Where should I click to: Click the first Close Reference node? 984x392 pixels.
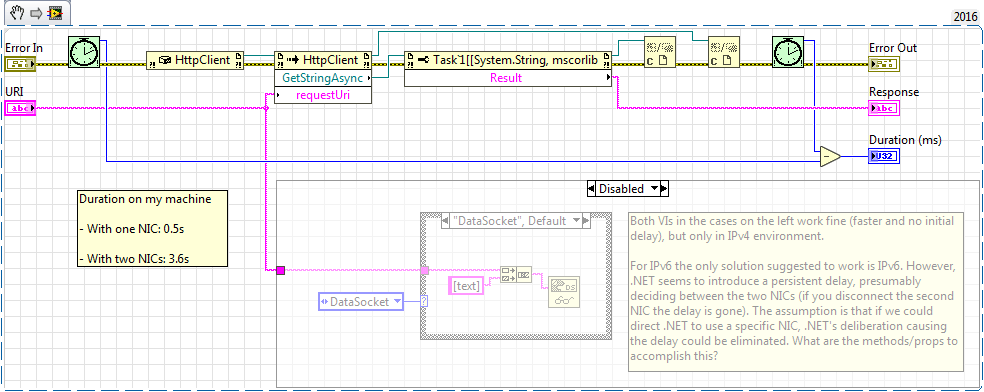pos(661,51)
